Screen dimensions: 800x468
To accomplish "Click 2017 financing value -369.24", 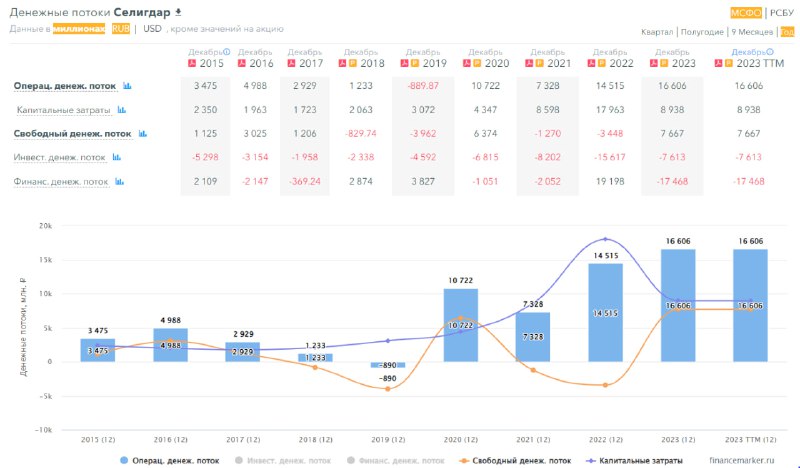I will [x=305, y=181].
